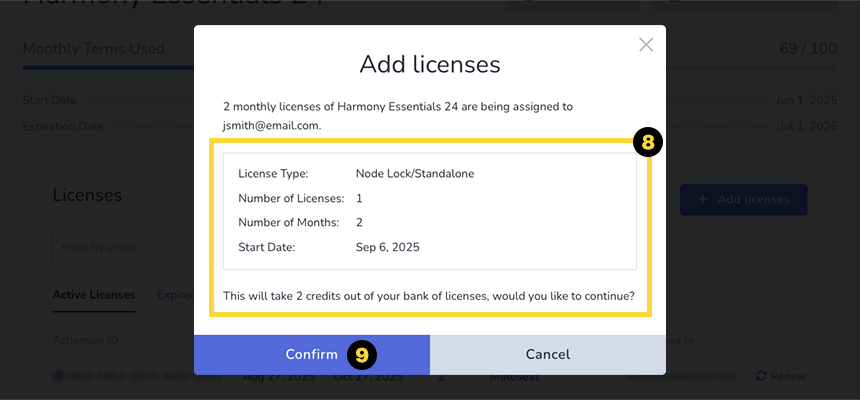Click the Renew refresh icon
The height and width of the screenshot is (400, 860).
(x=762, y=376)
